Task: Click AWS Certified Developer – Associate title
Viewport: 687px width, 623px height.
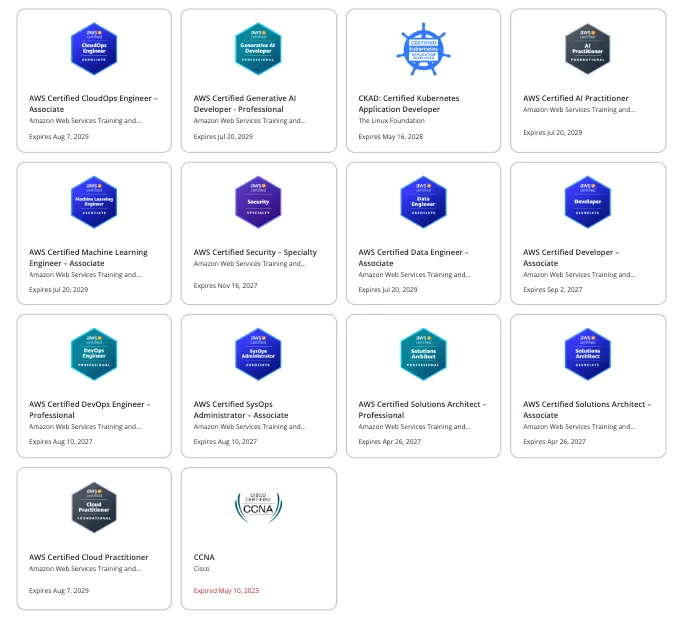Action: click(x=571, y=258)
